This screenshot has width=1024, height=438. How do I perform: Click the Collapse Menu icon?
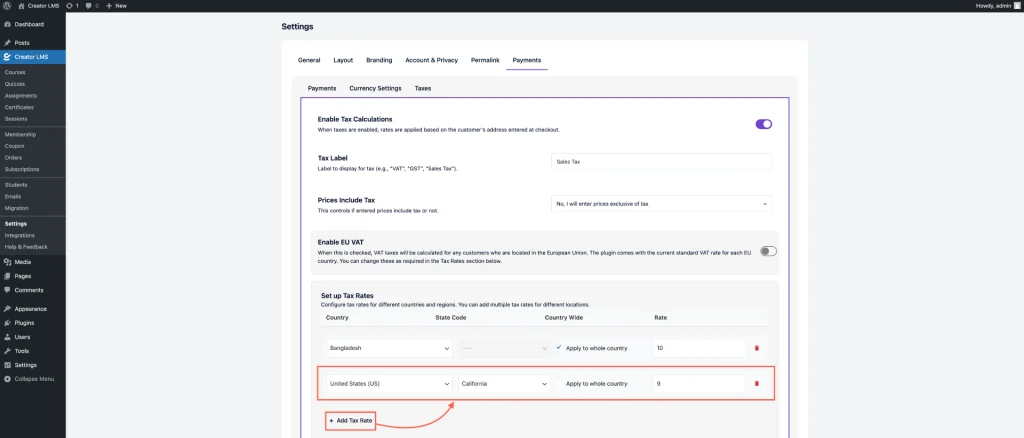(x=7, y=379)
